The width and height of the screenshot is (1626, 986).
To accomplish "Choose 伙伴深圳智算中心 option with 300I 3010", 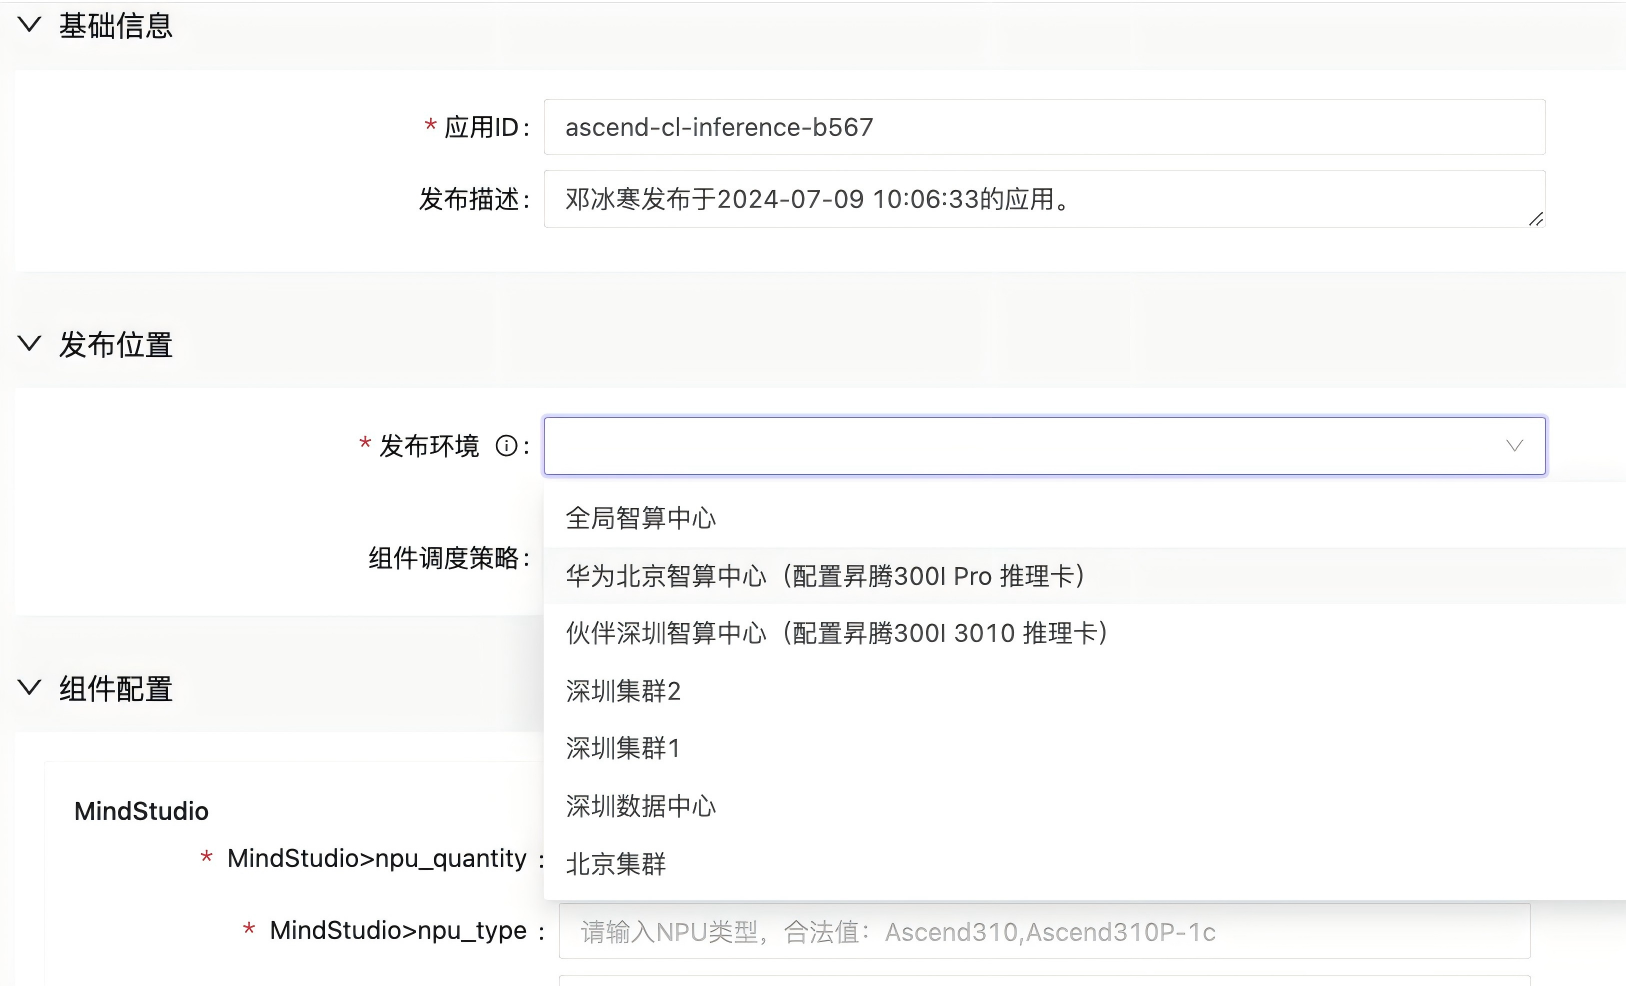I will point(836,633).
